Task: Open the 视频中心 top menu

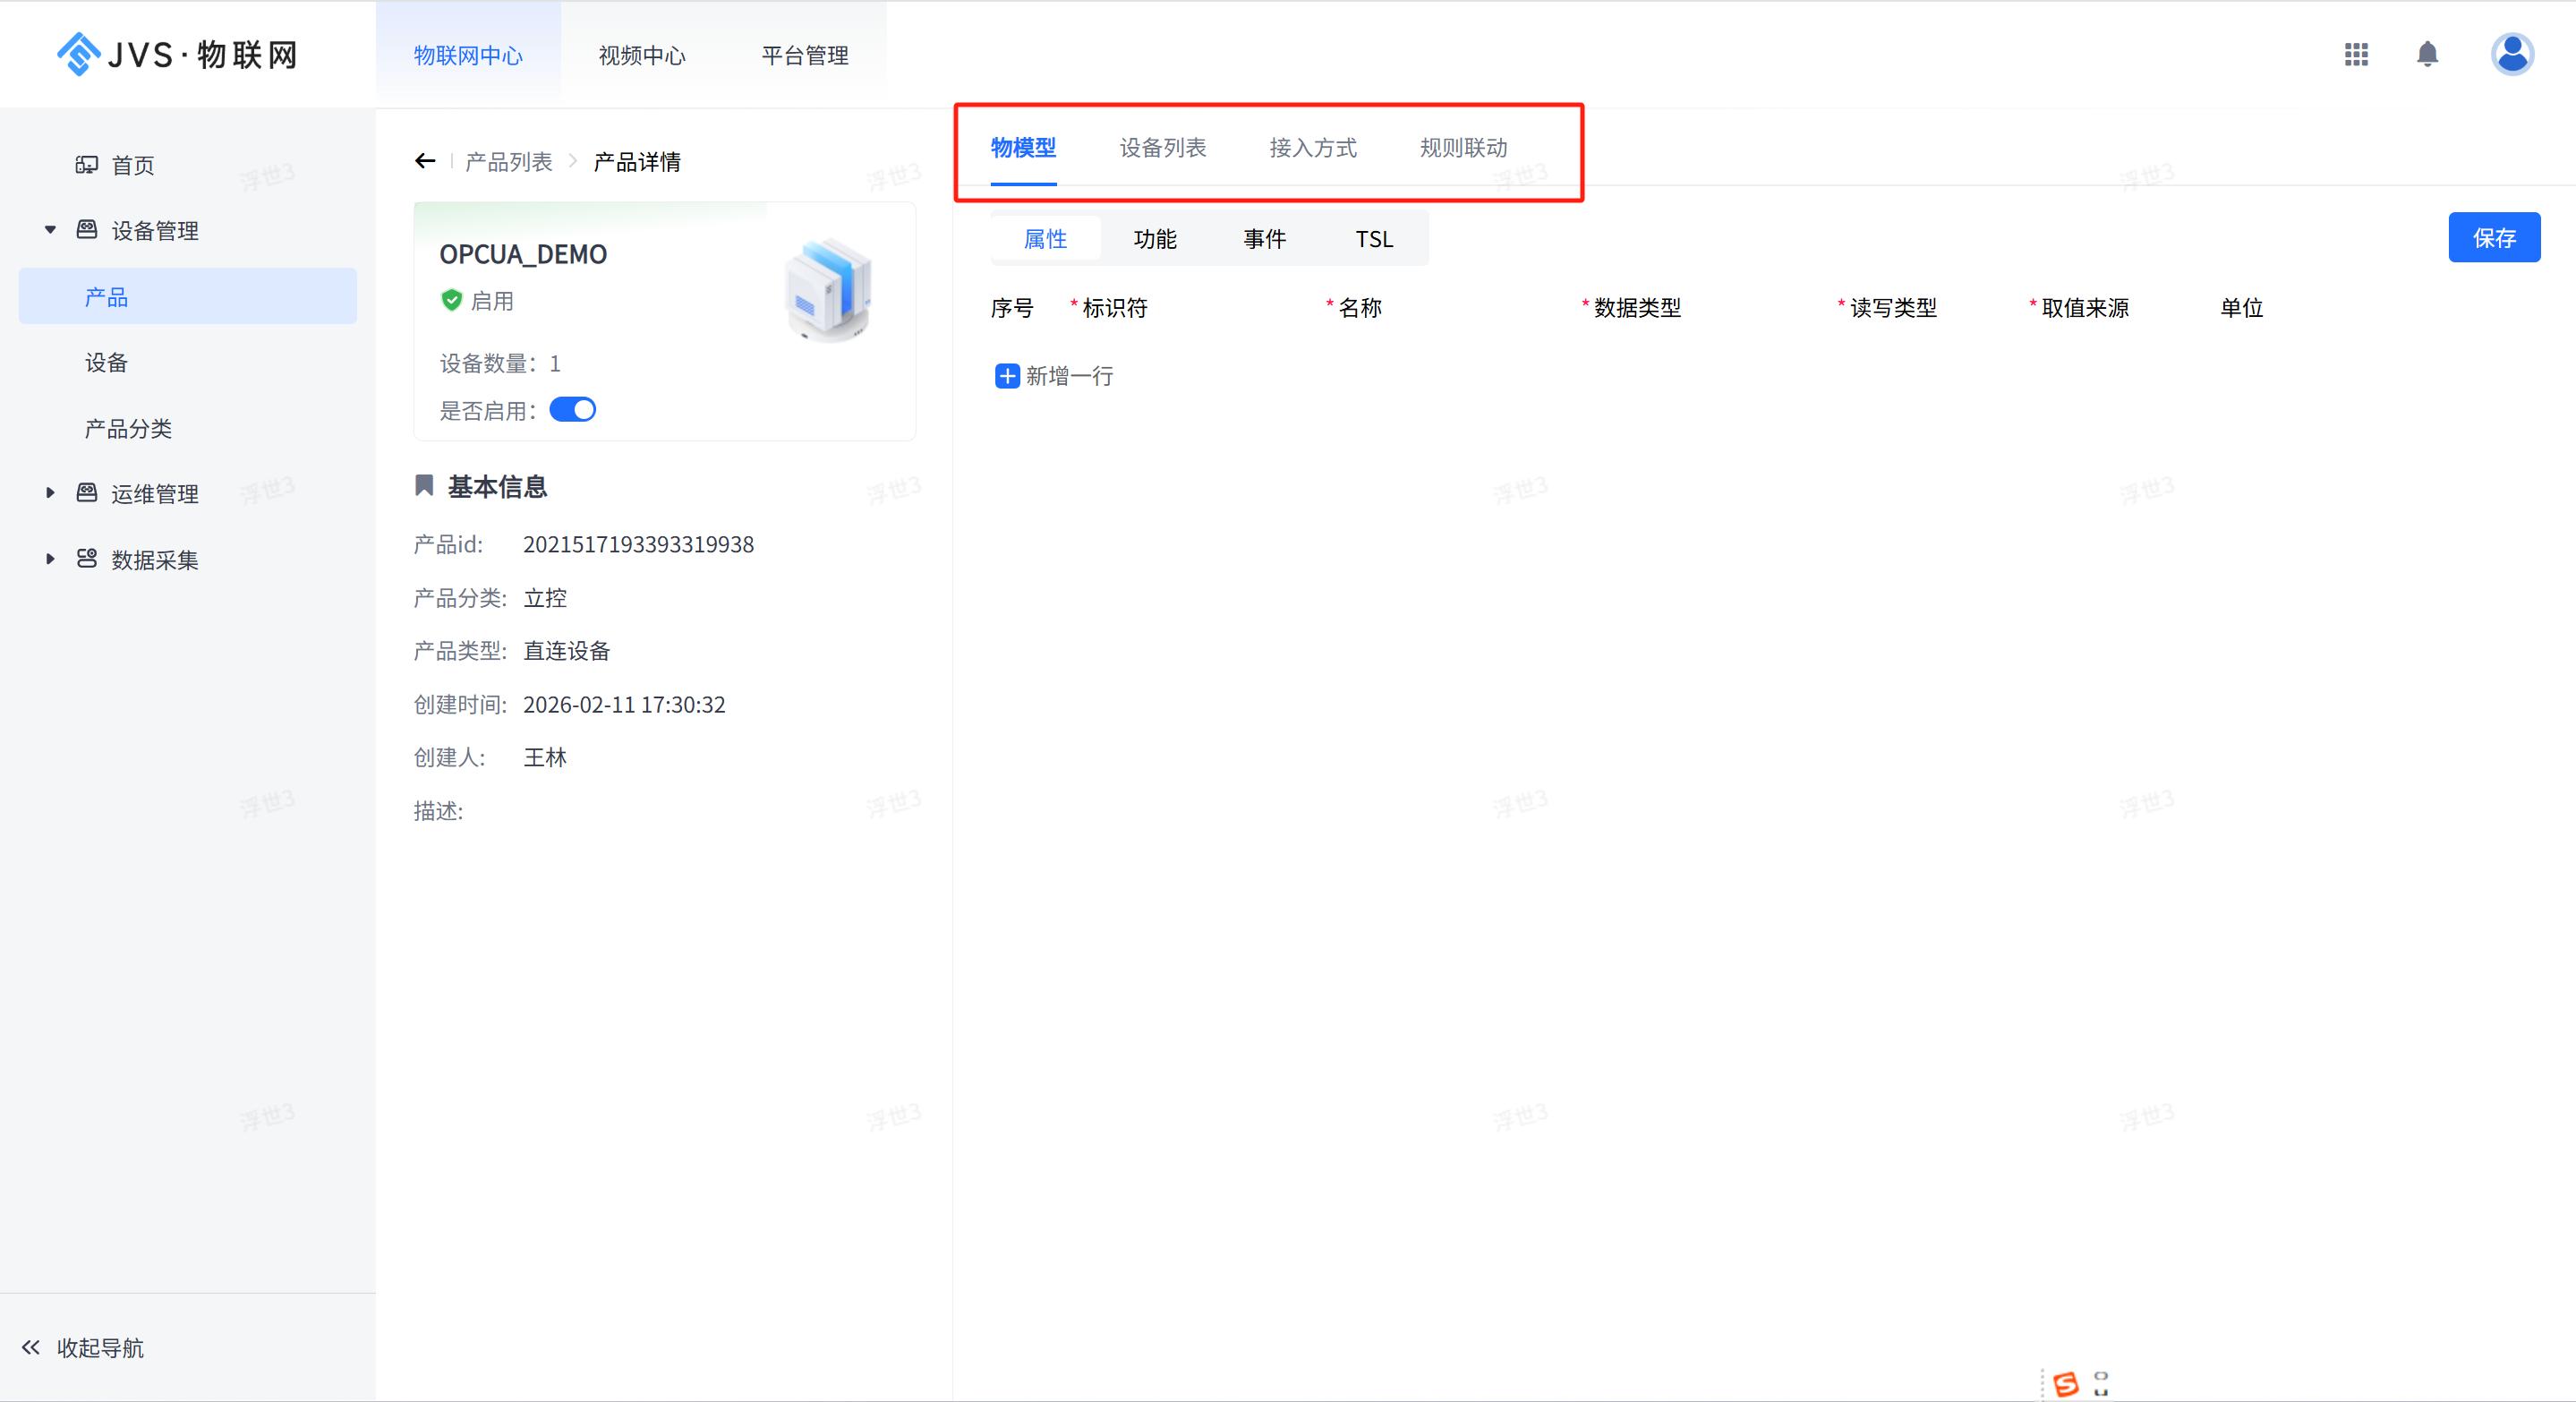Action: pos(642,56)
